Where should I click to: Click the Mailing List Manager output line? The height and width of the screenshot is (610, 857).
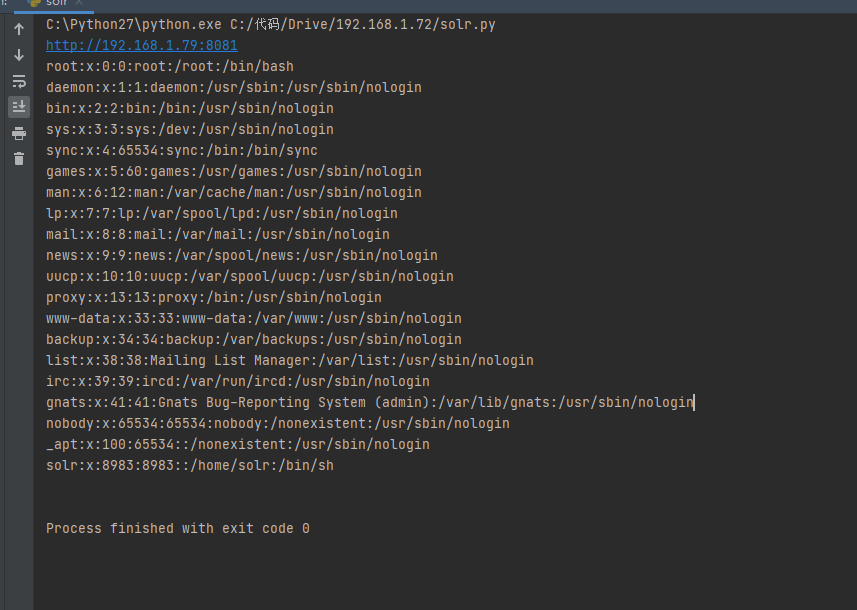[x=290, y=360]
